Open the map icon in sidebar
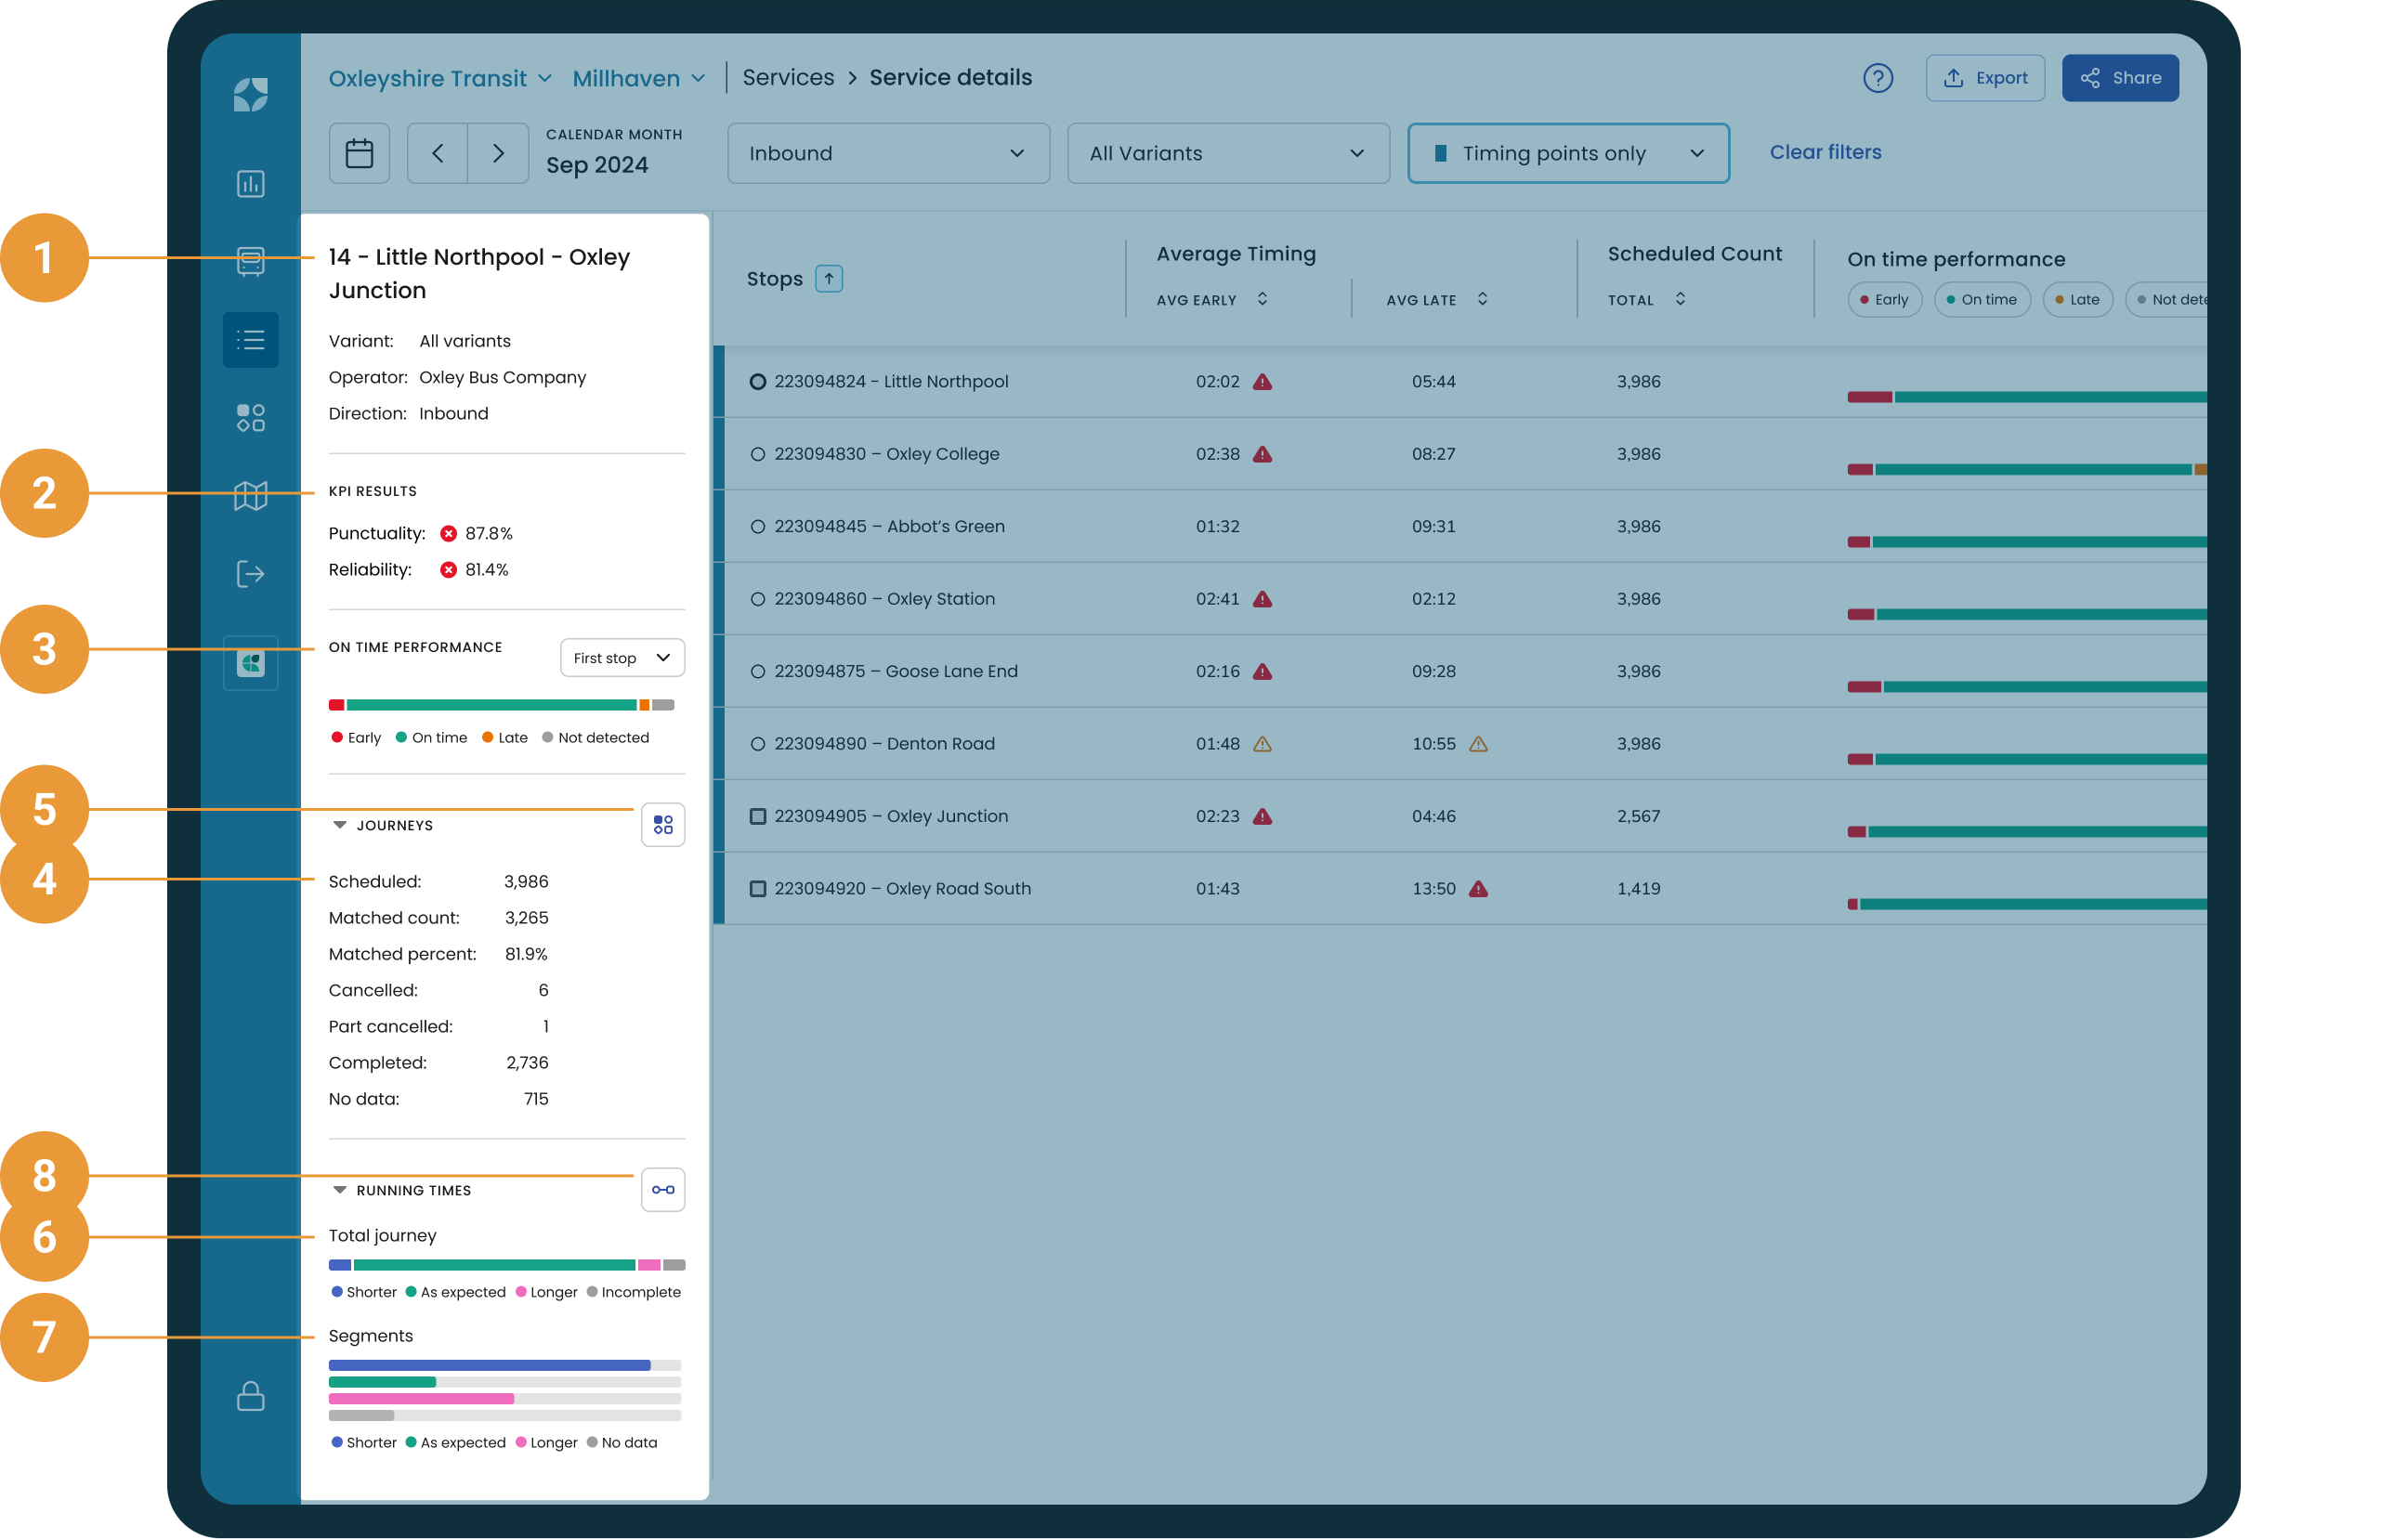This screenshot has width=2408, height=1539. pos(250,495)
